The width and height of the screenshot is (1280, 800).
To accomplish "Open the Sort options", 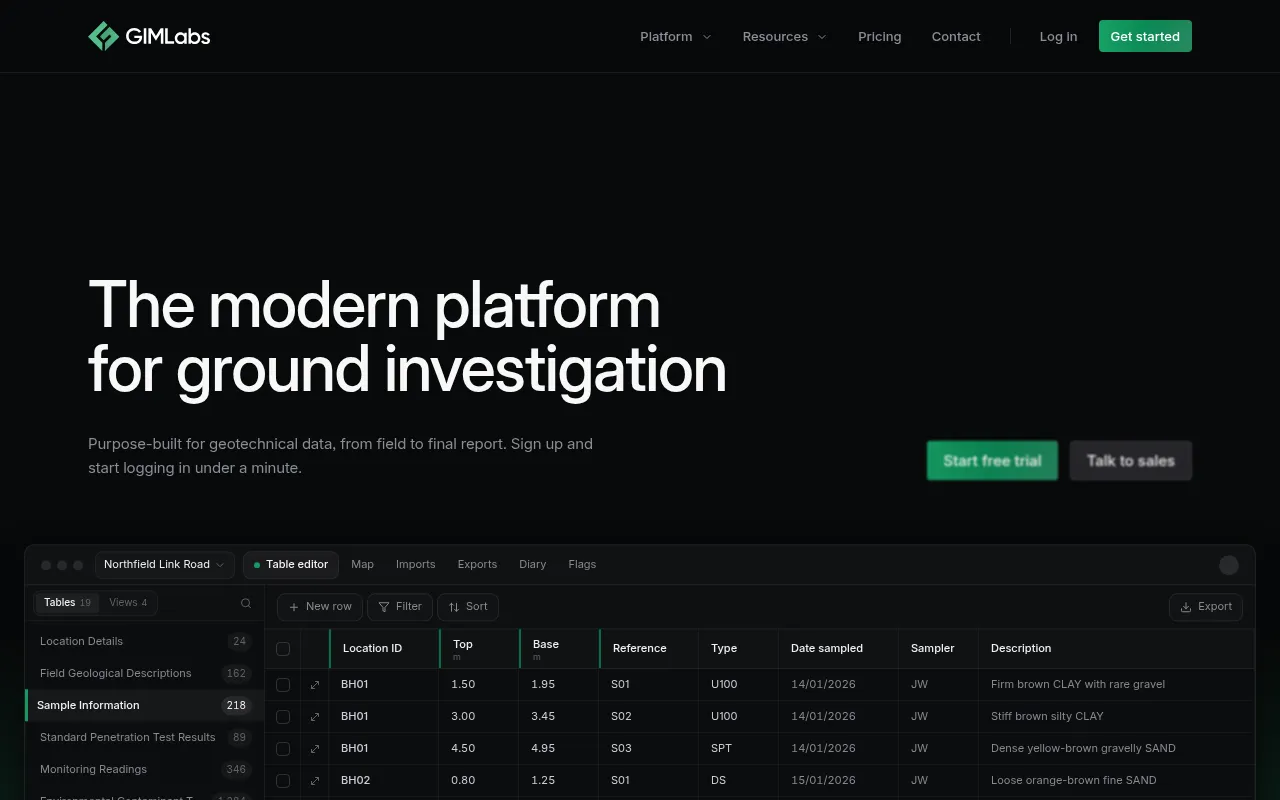I will pyautogui.click(x=468, y=607).
